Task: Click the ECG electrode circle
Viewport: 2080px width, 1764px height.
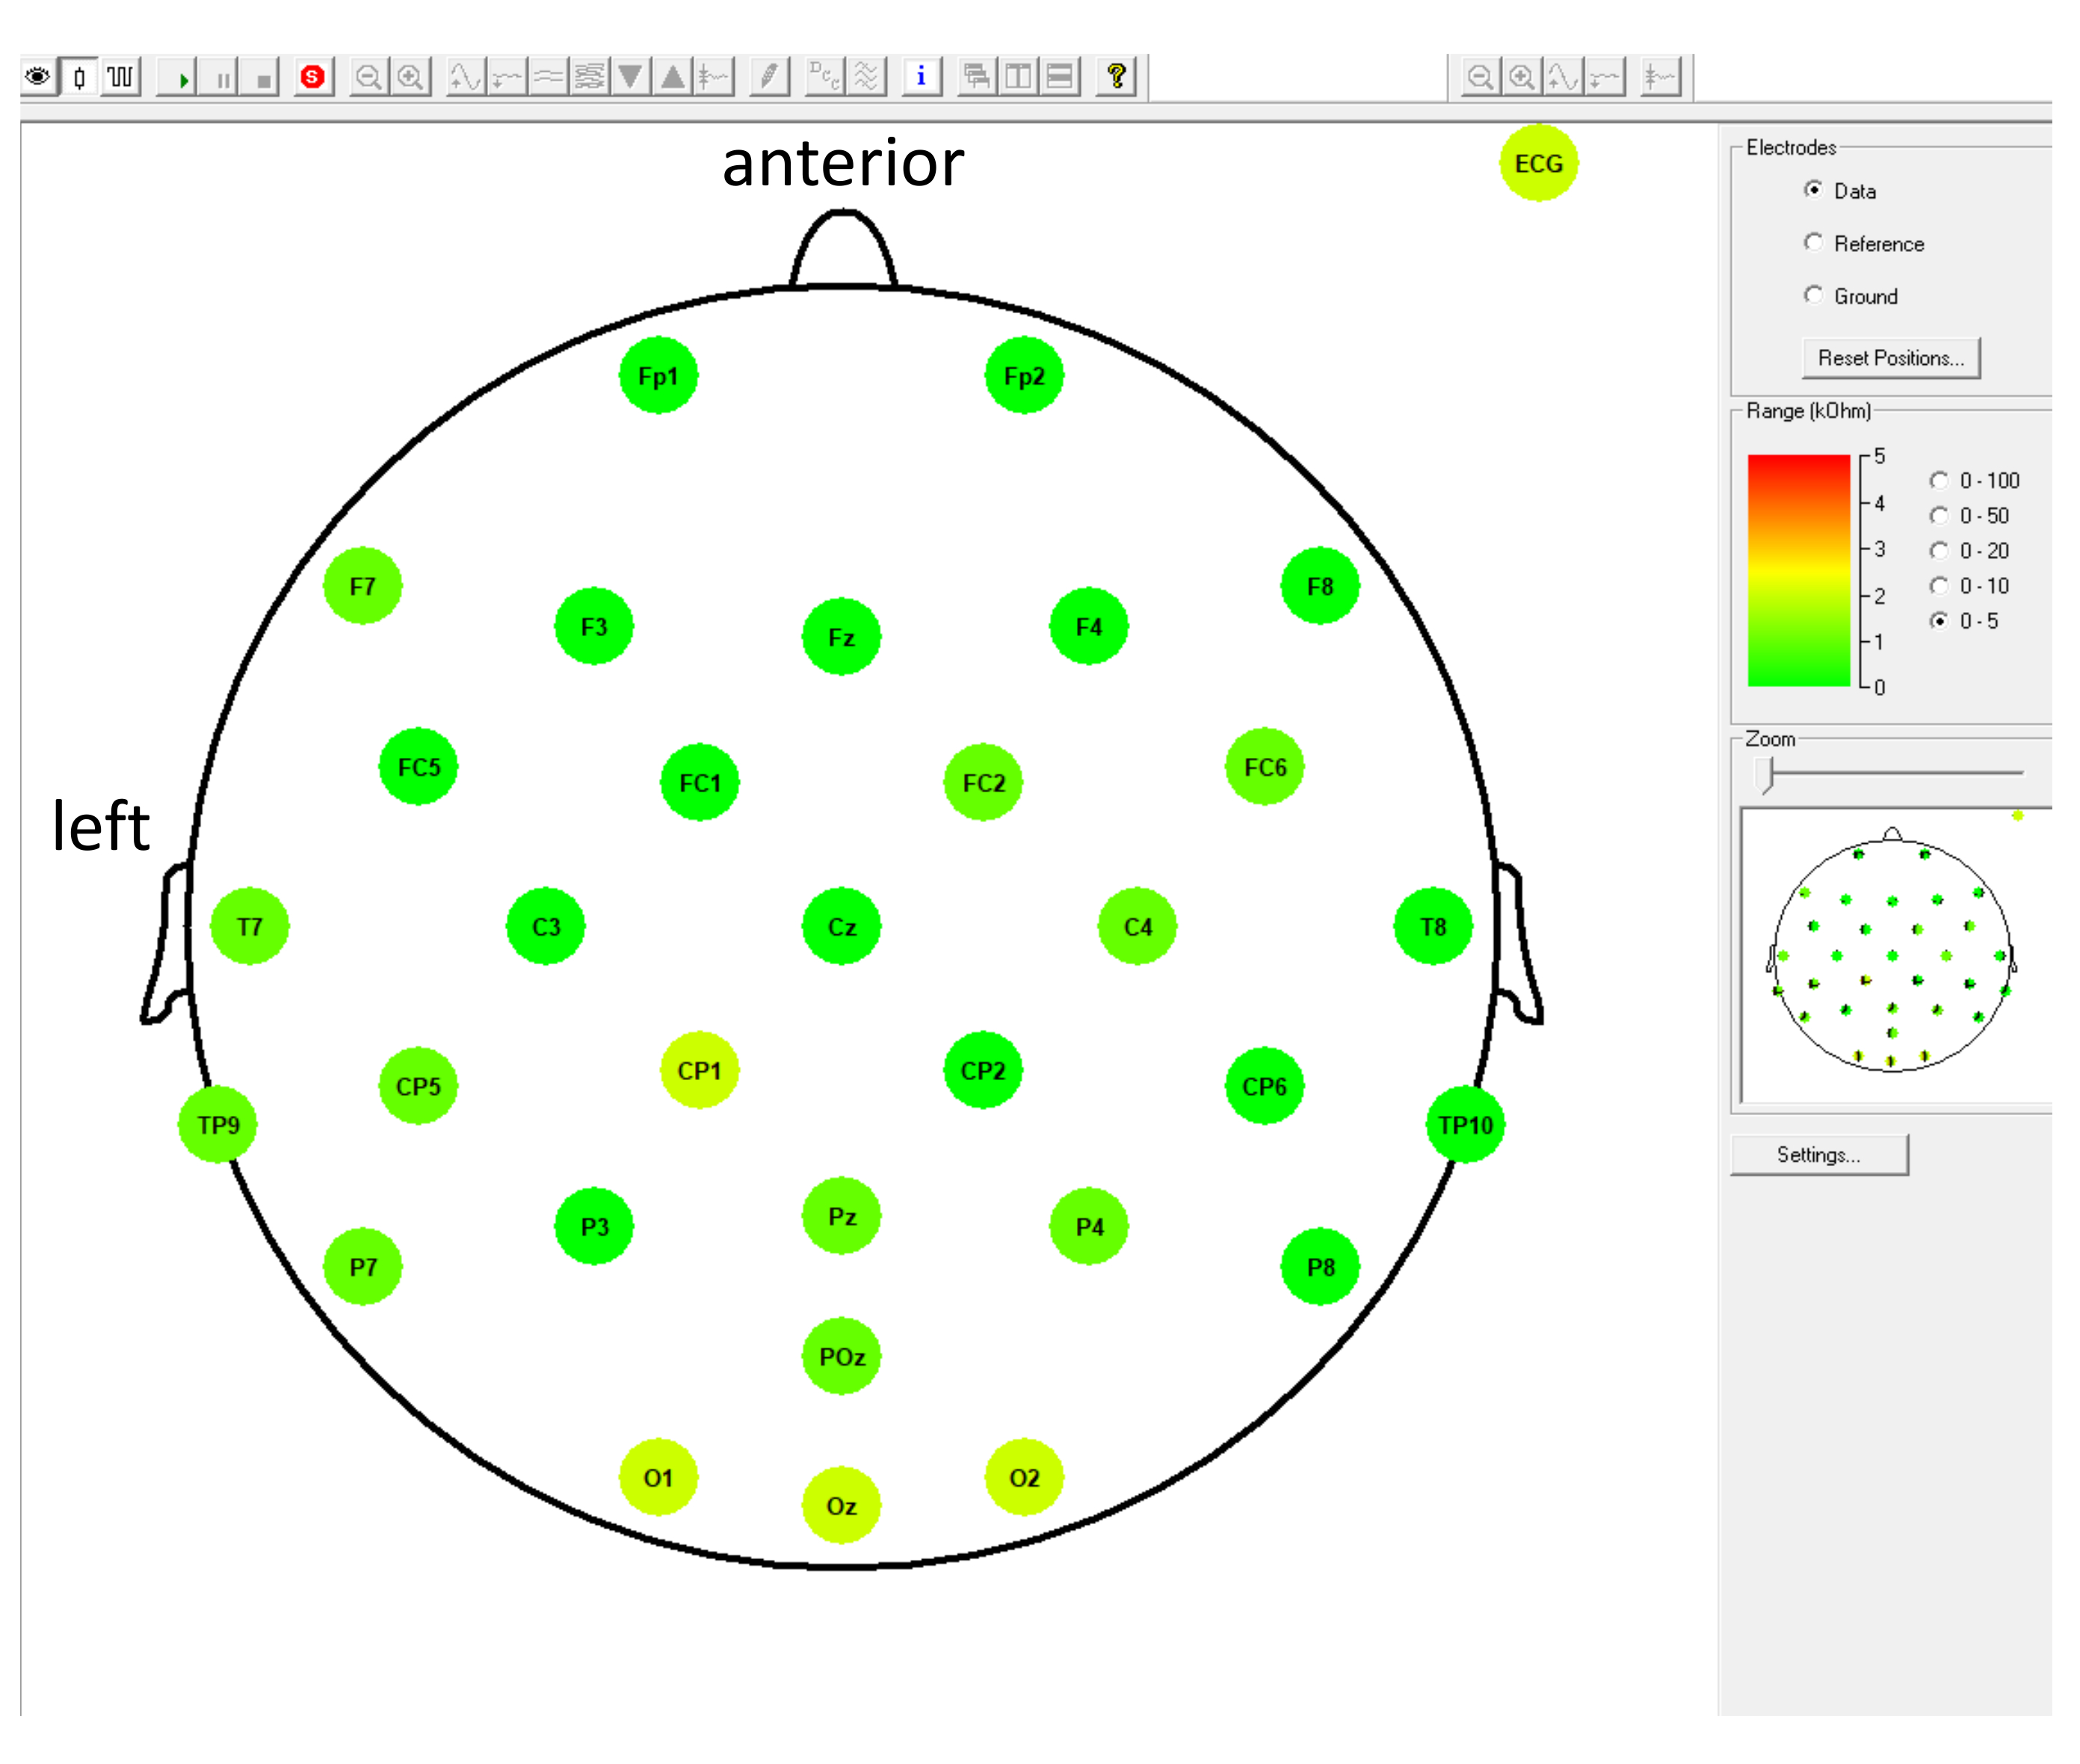Action: point(1537,164)
